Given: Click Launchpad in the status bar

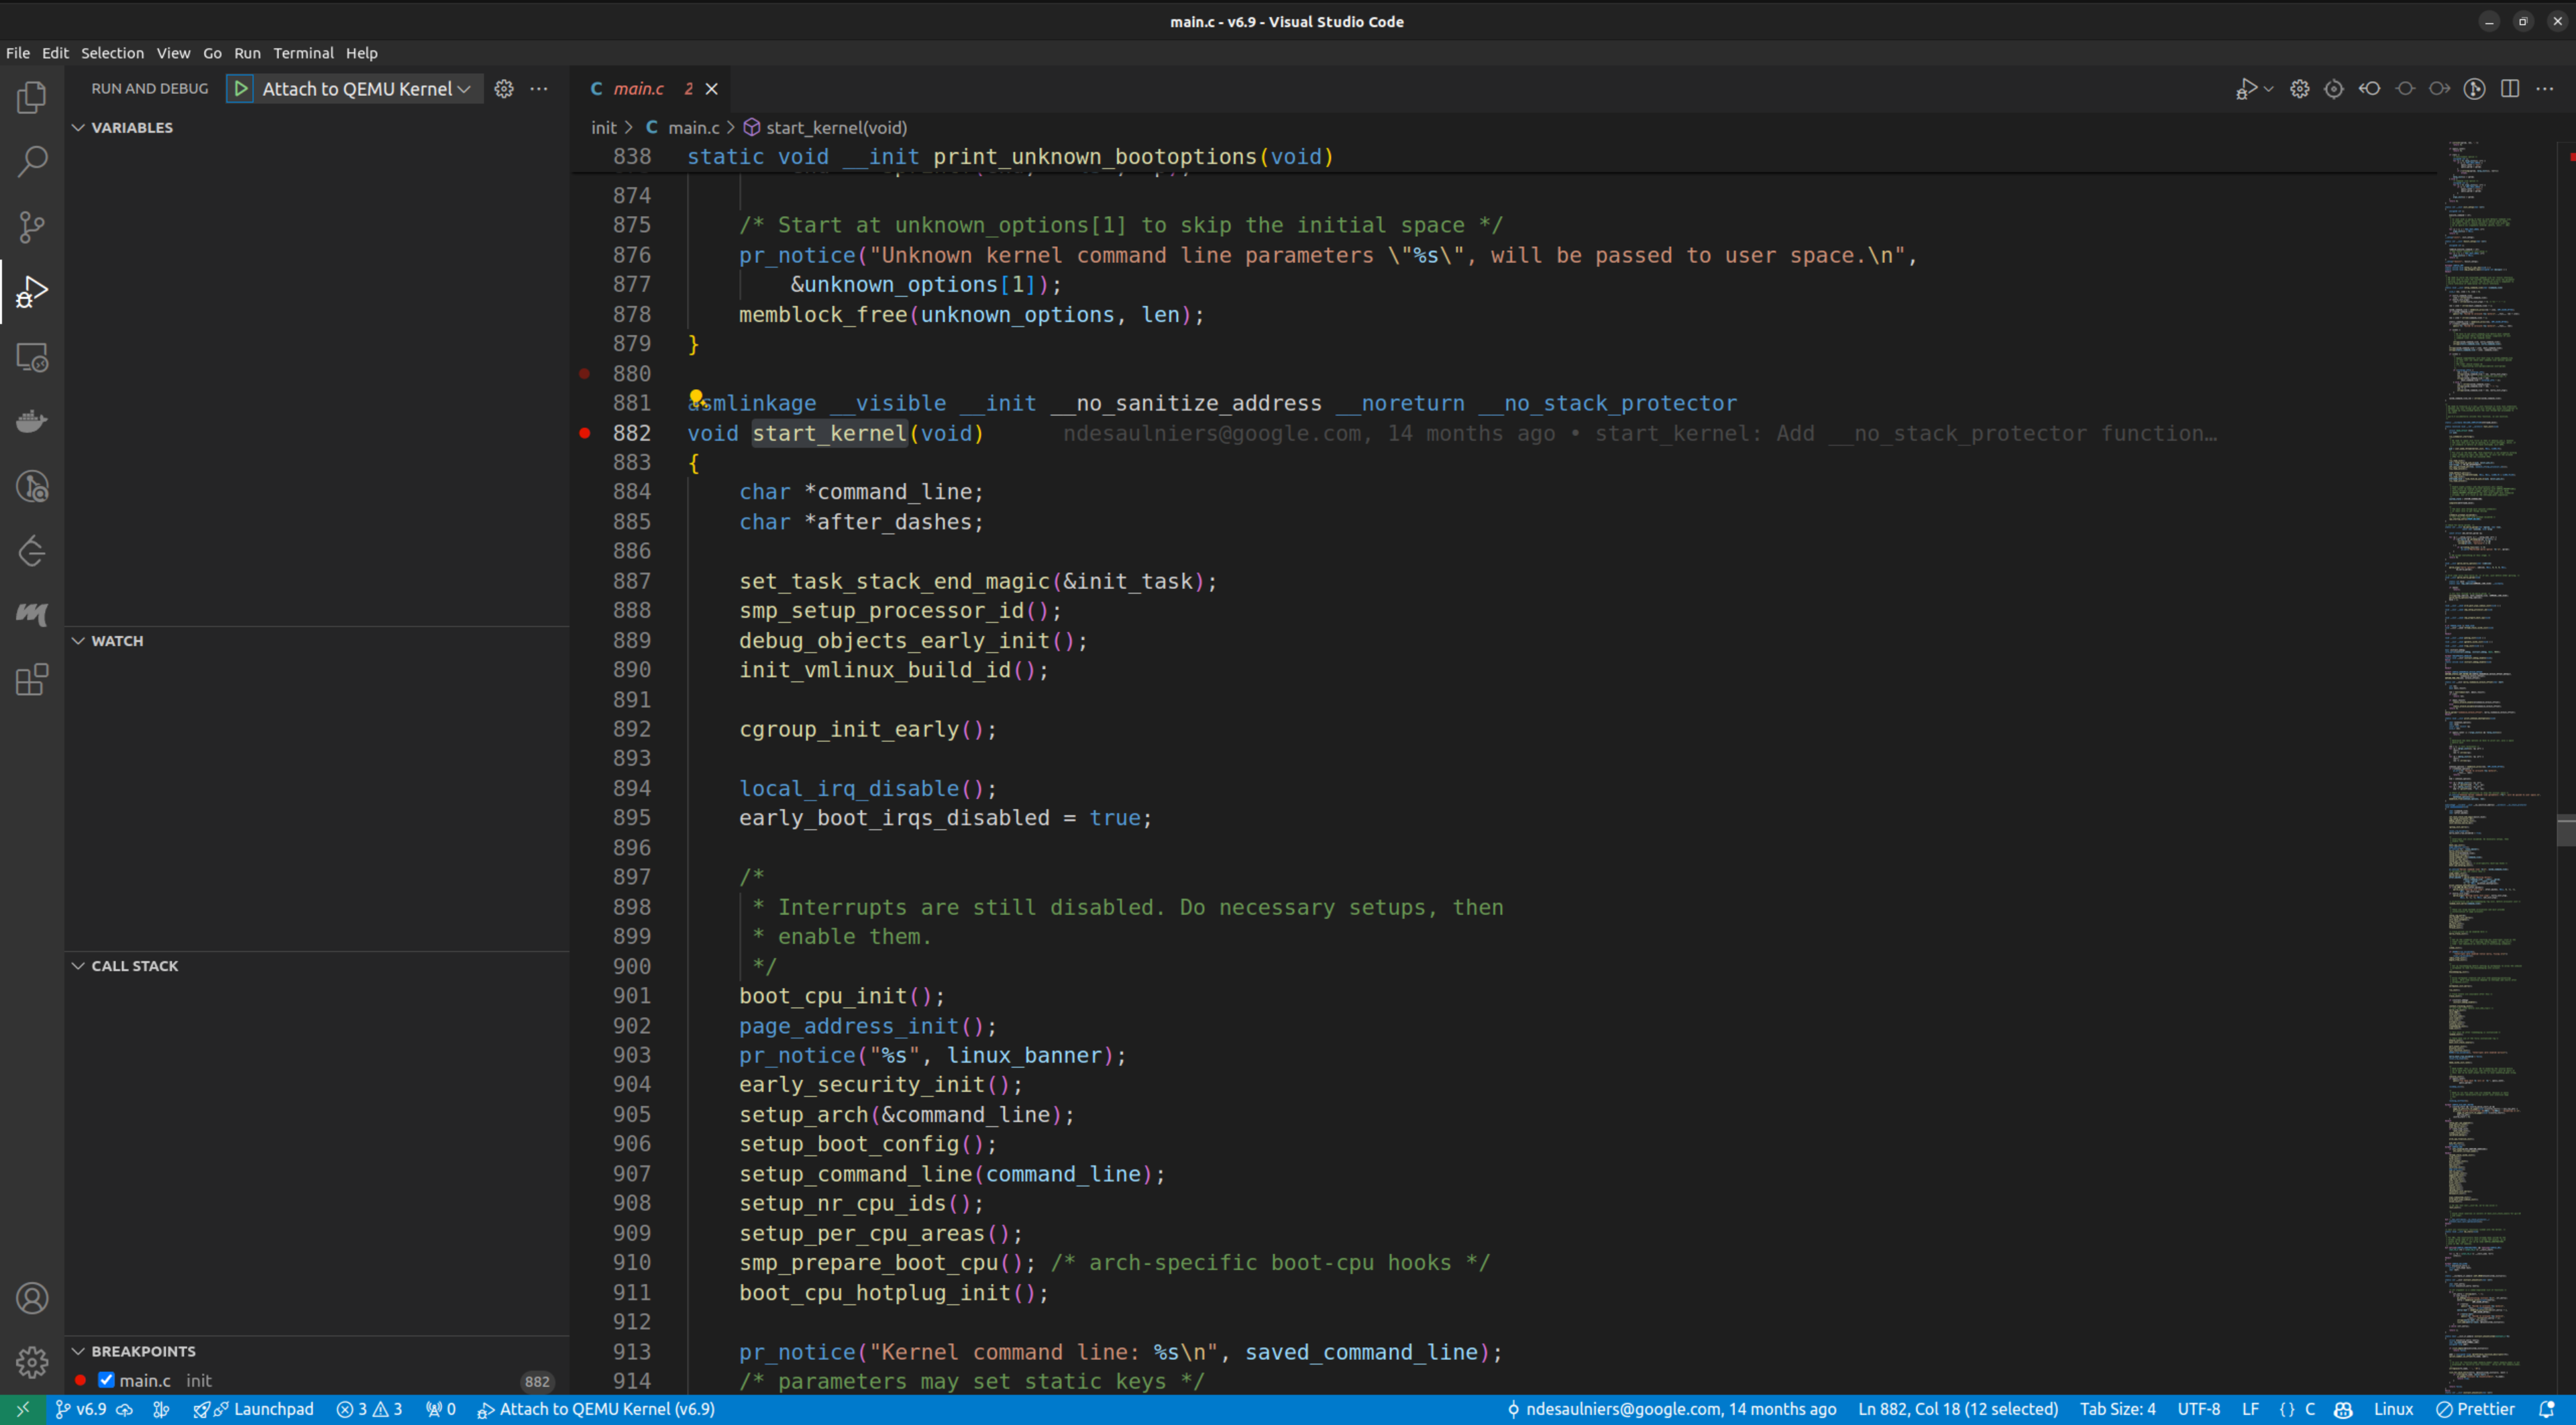Looking at the screenshot, I should click(254, 1409).
